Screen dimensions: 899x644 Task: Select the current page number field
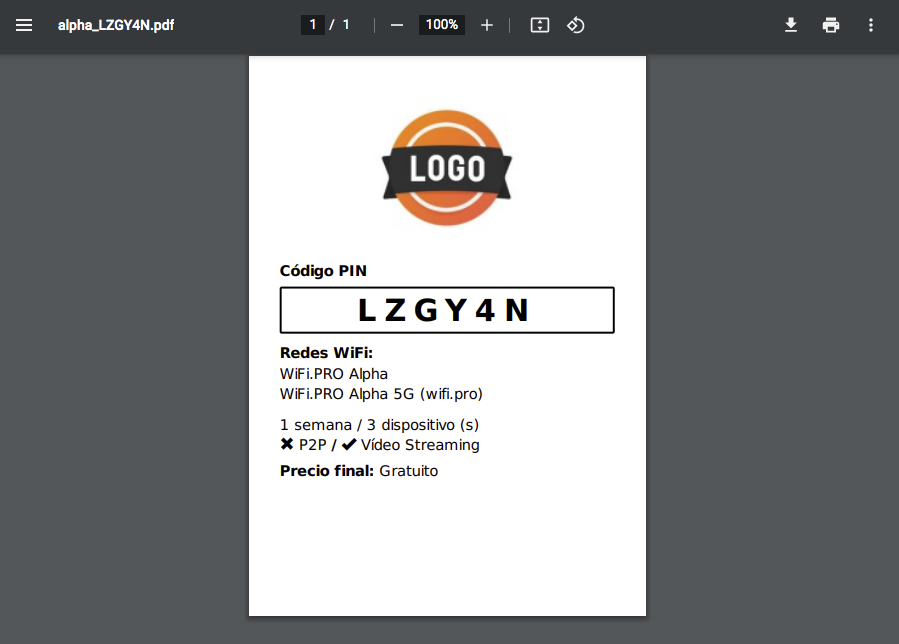313,25
